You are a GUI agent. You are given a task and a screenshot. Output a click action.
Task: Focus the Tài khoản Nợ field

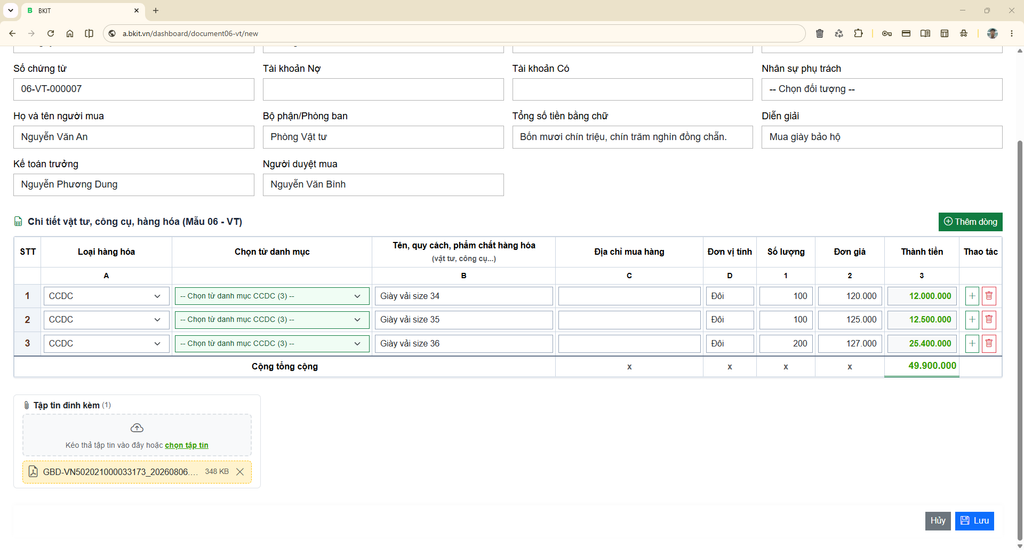383,89
